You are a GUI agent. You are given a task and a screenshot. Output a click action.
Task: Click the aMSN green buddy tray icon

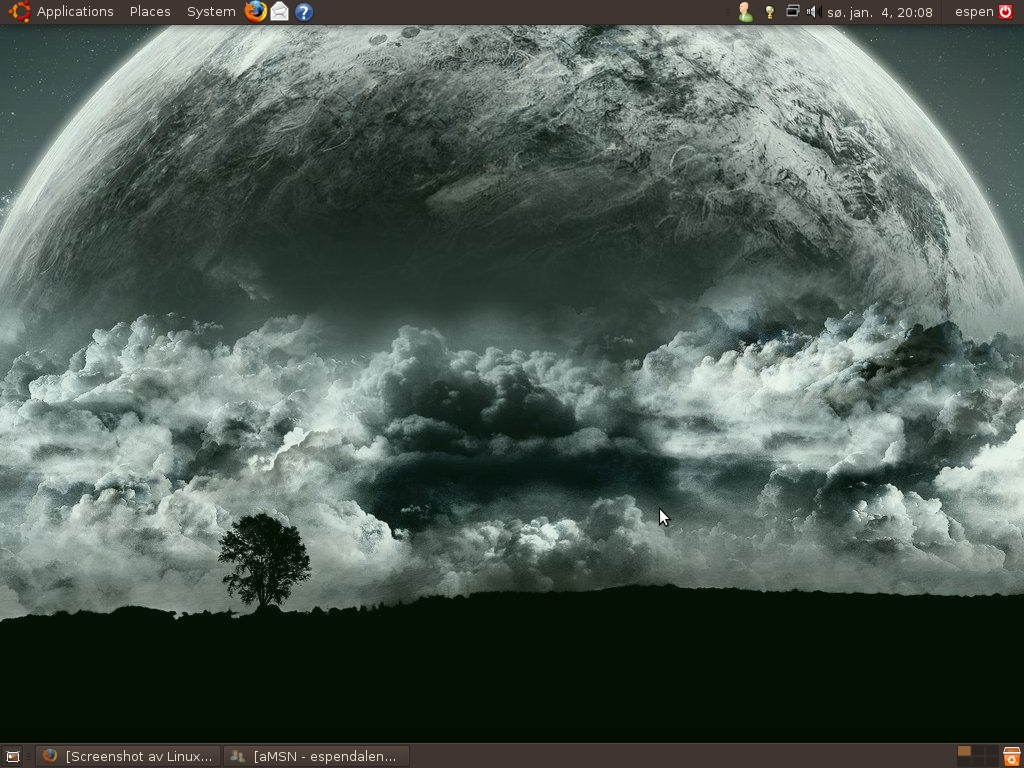[x=745, y=12]
